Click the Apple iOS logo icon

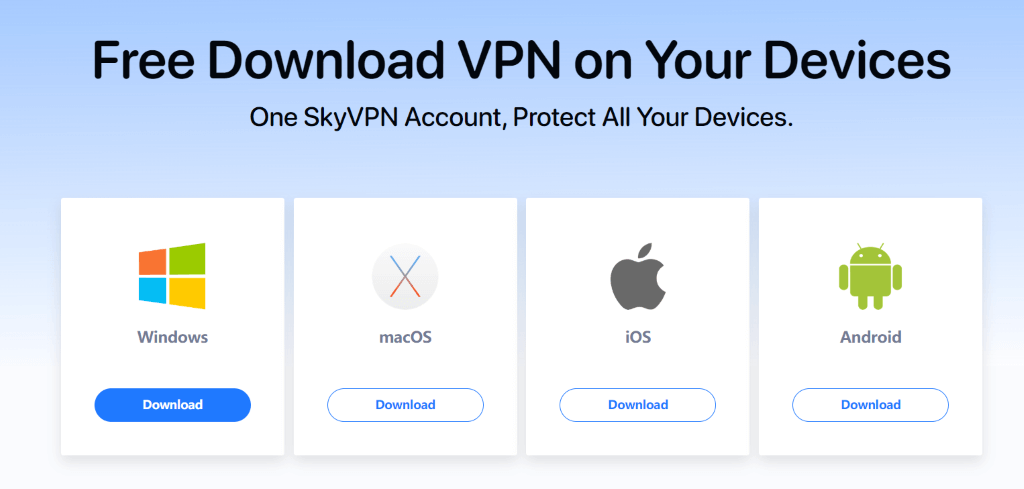[x=637, y=276]
